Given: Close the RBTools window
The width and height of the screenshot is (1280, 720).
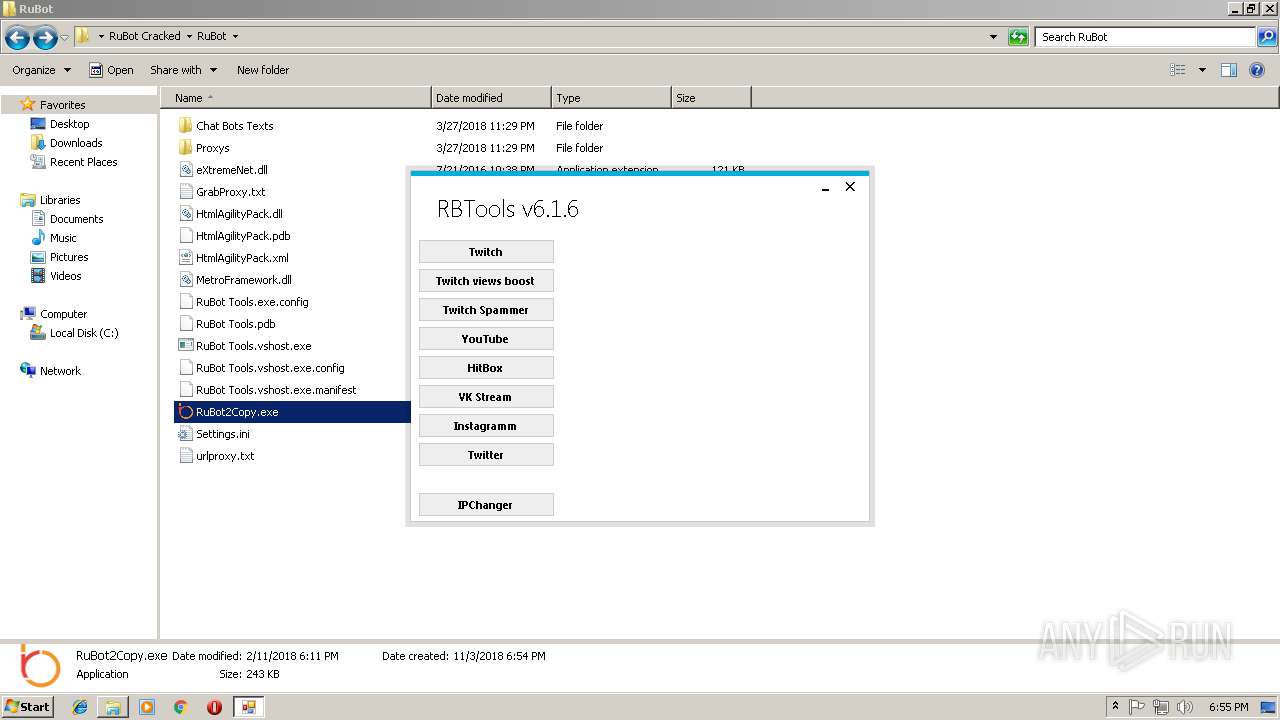Looking at the screenshot, I should tap(850, 187).
